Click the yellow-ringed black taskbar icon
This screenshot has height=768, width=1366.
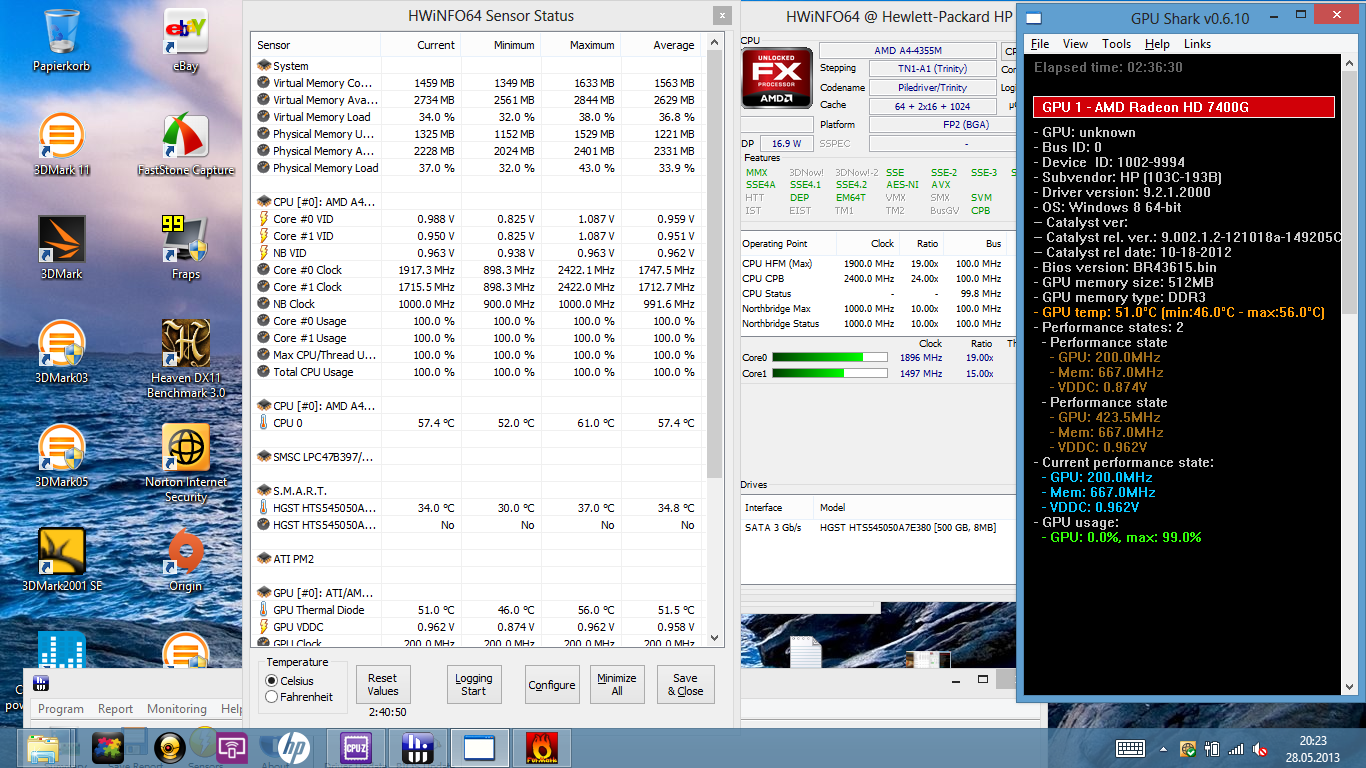click(169, 748)
